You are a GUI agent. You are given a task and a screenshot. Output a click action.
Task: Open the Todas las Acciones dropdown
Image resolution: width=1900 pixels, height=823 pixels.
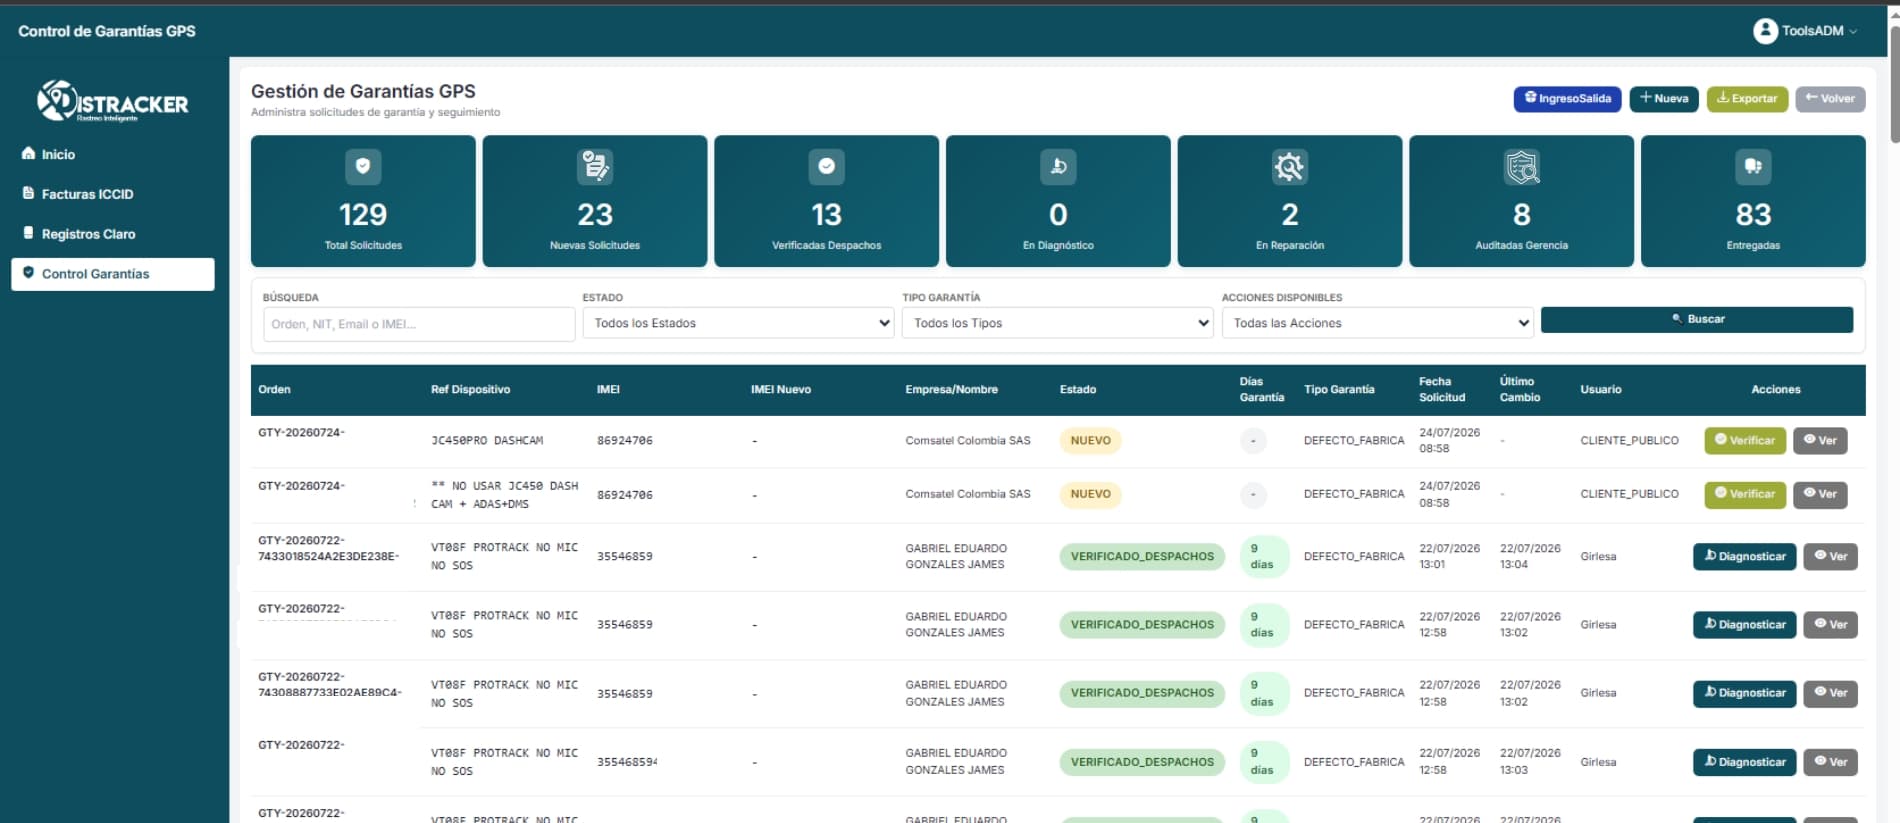tap(1377, 323)
